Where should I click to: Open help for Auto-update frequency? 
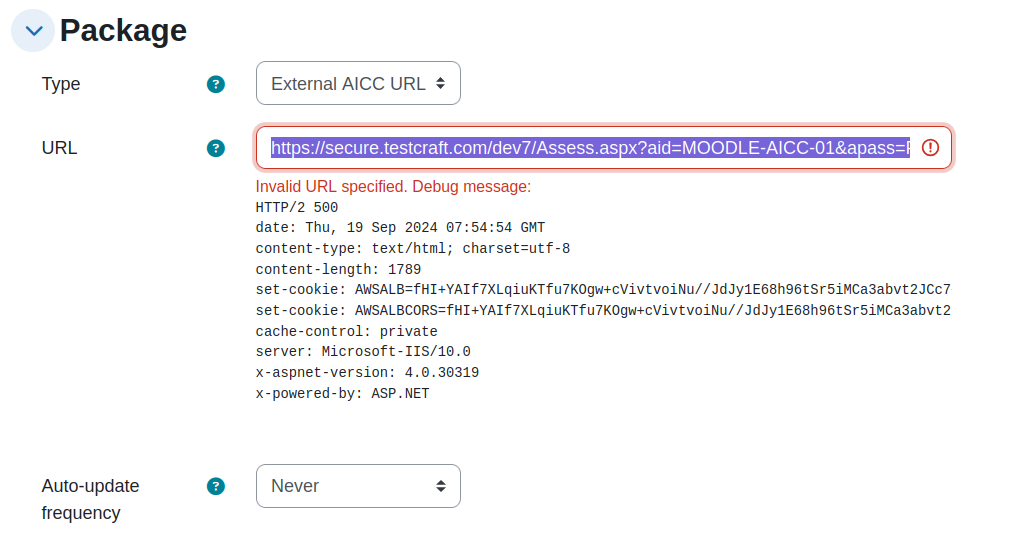pos(216,486)
